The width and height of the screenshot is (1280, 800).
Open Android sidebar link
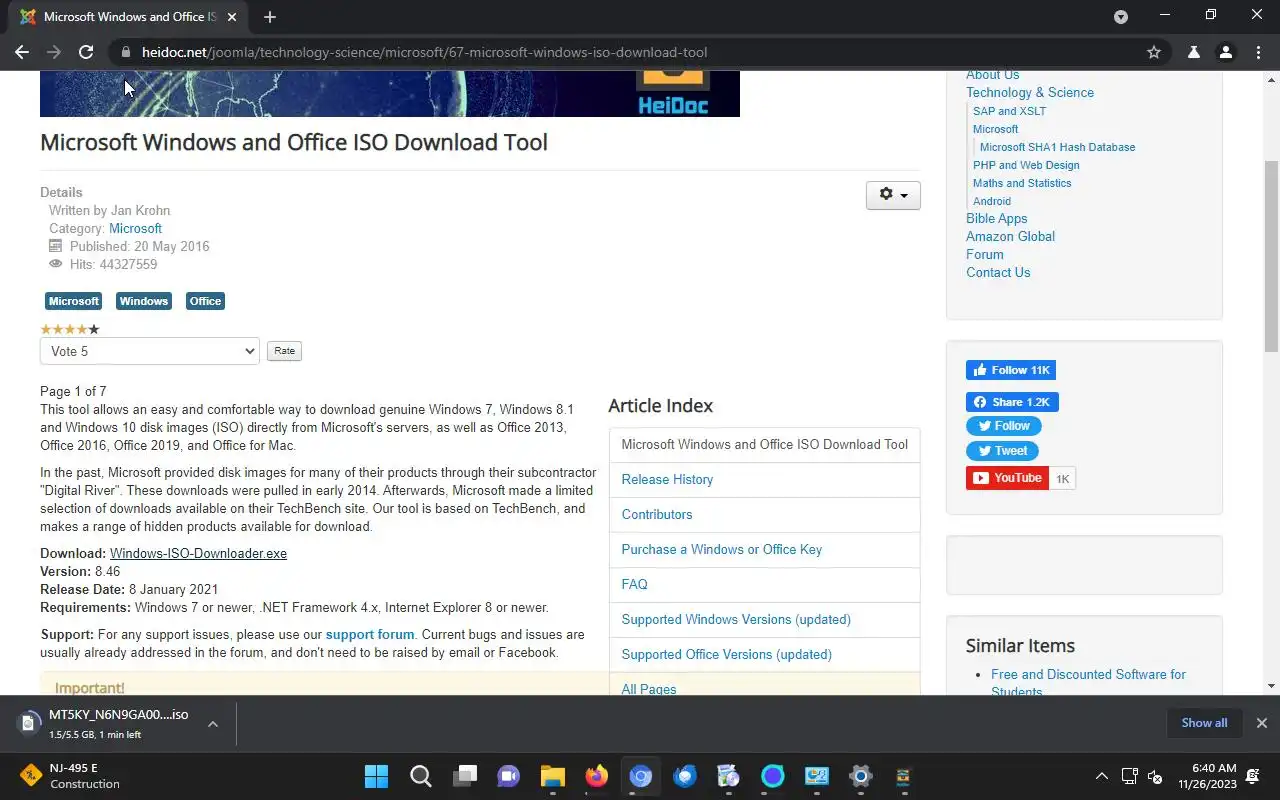coord(992,201)
